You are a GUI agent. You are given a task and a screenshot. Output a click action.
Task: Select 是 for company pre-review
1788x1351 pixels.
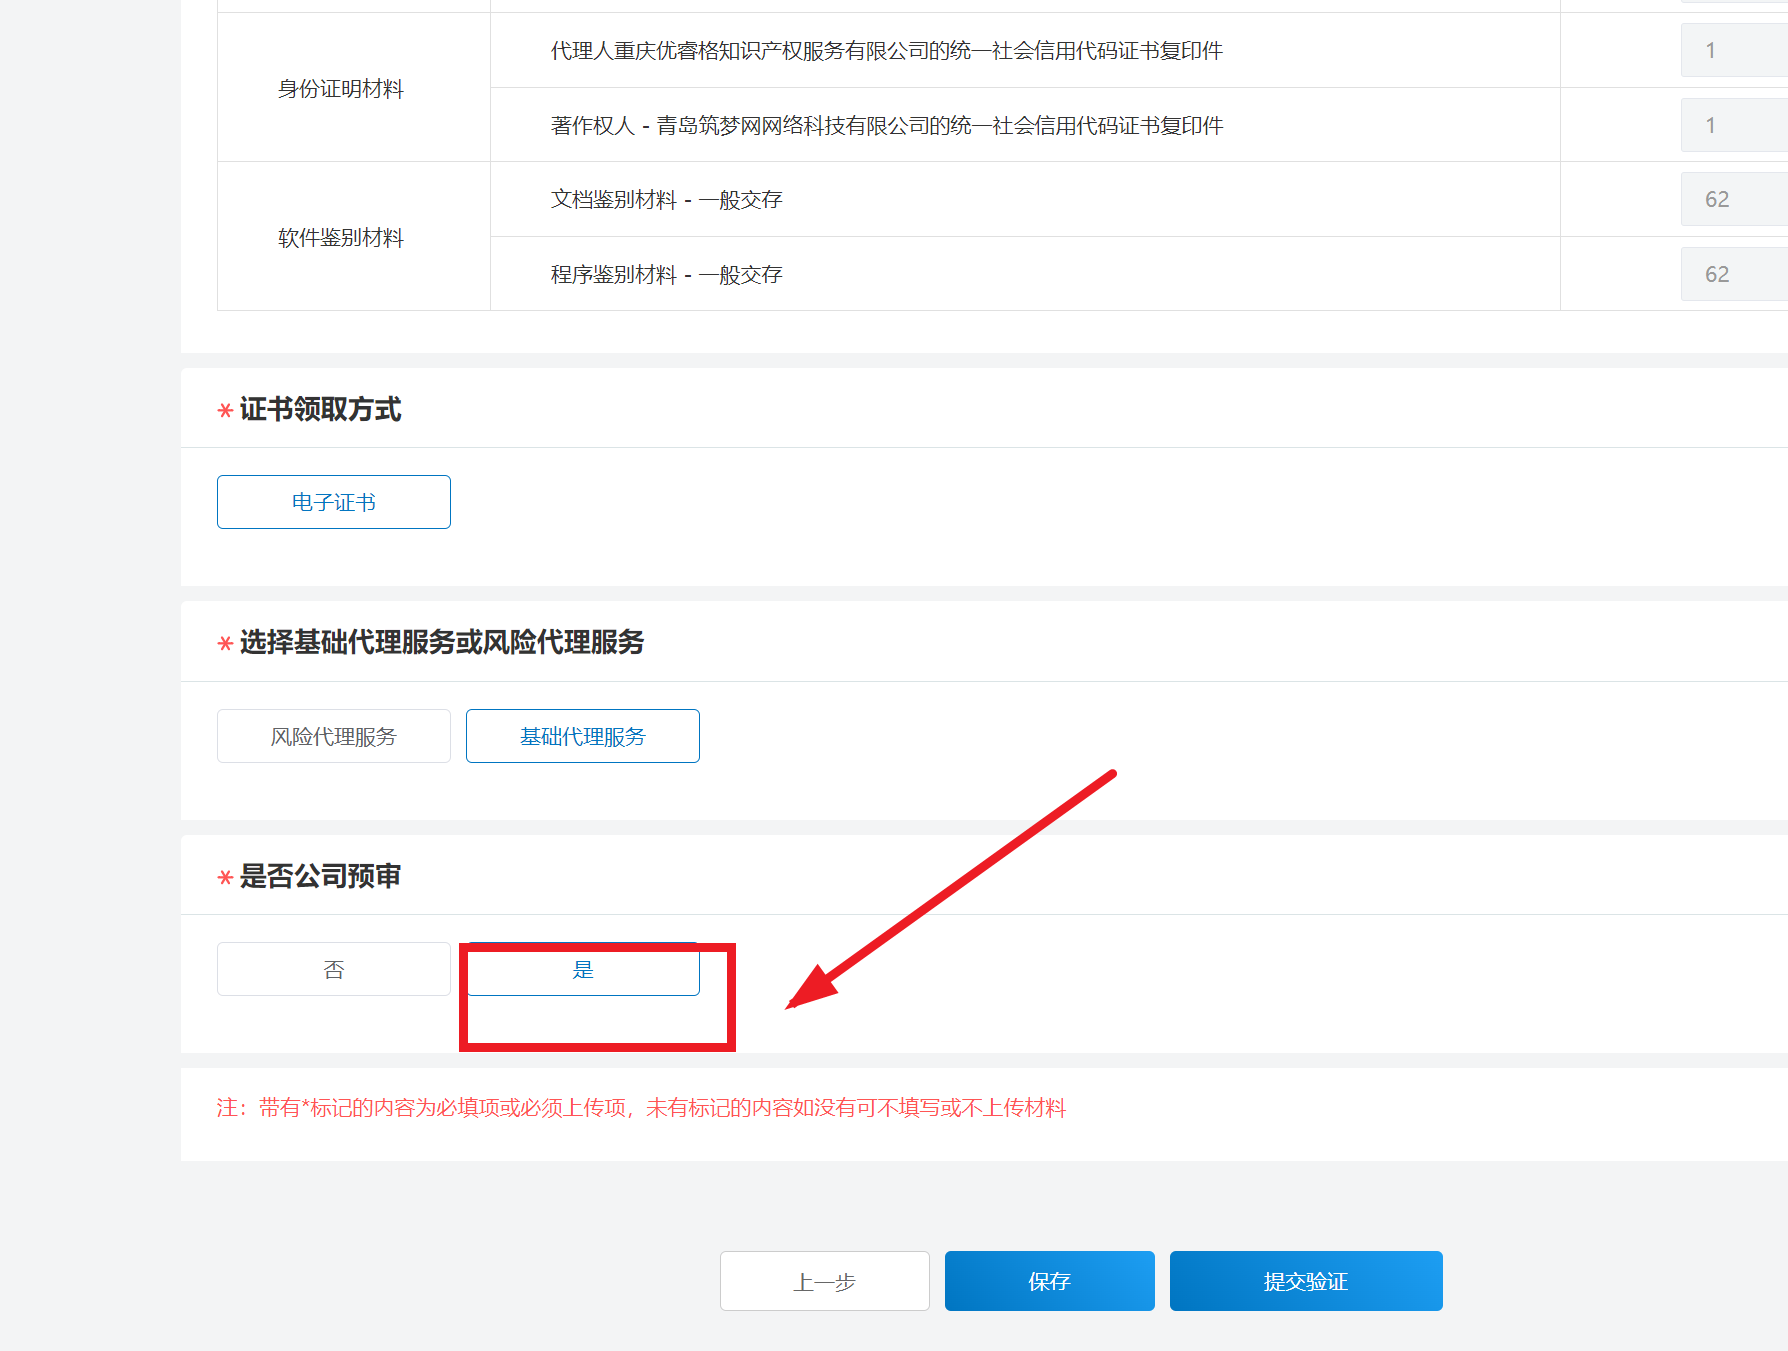pyautogui.click(x=582, y=968)
